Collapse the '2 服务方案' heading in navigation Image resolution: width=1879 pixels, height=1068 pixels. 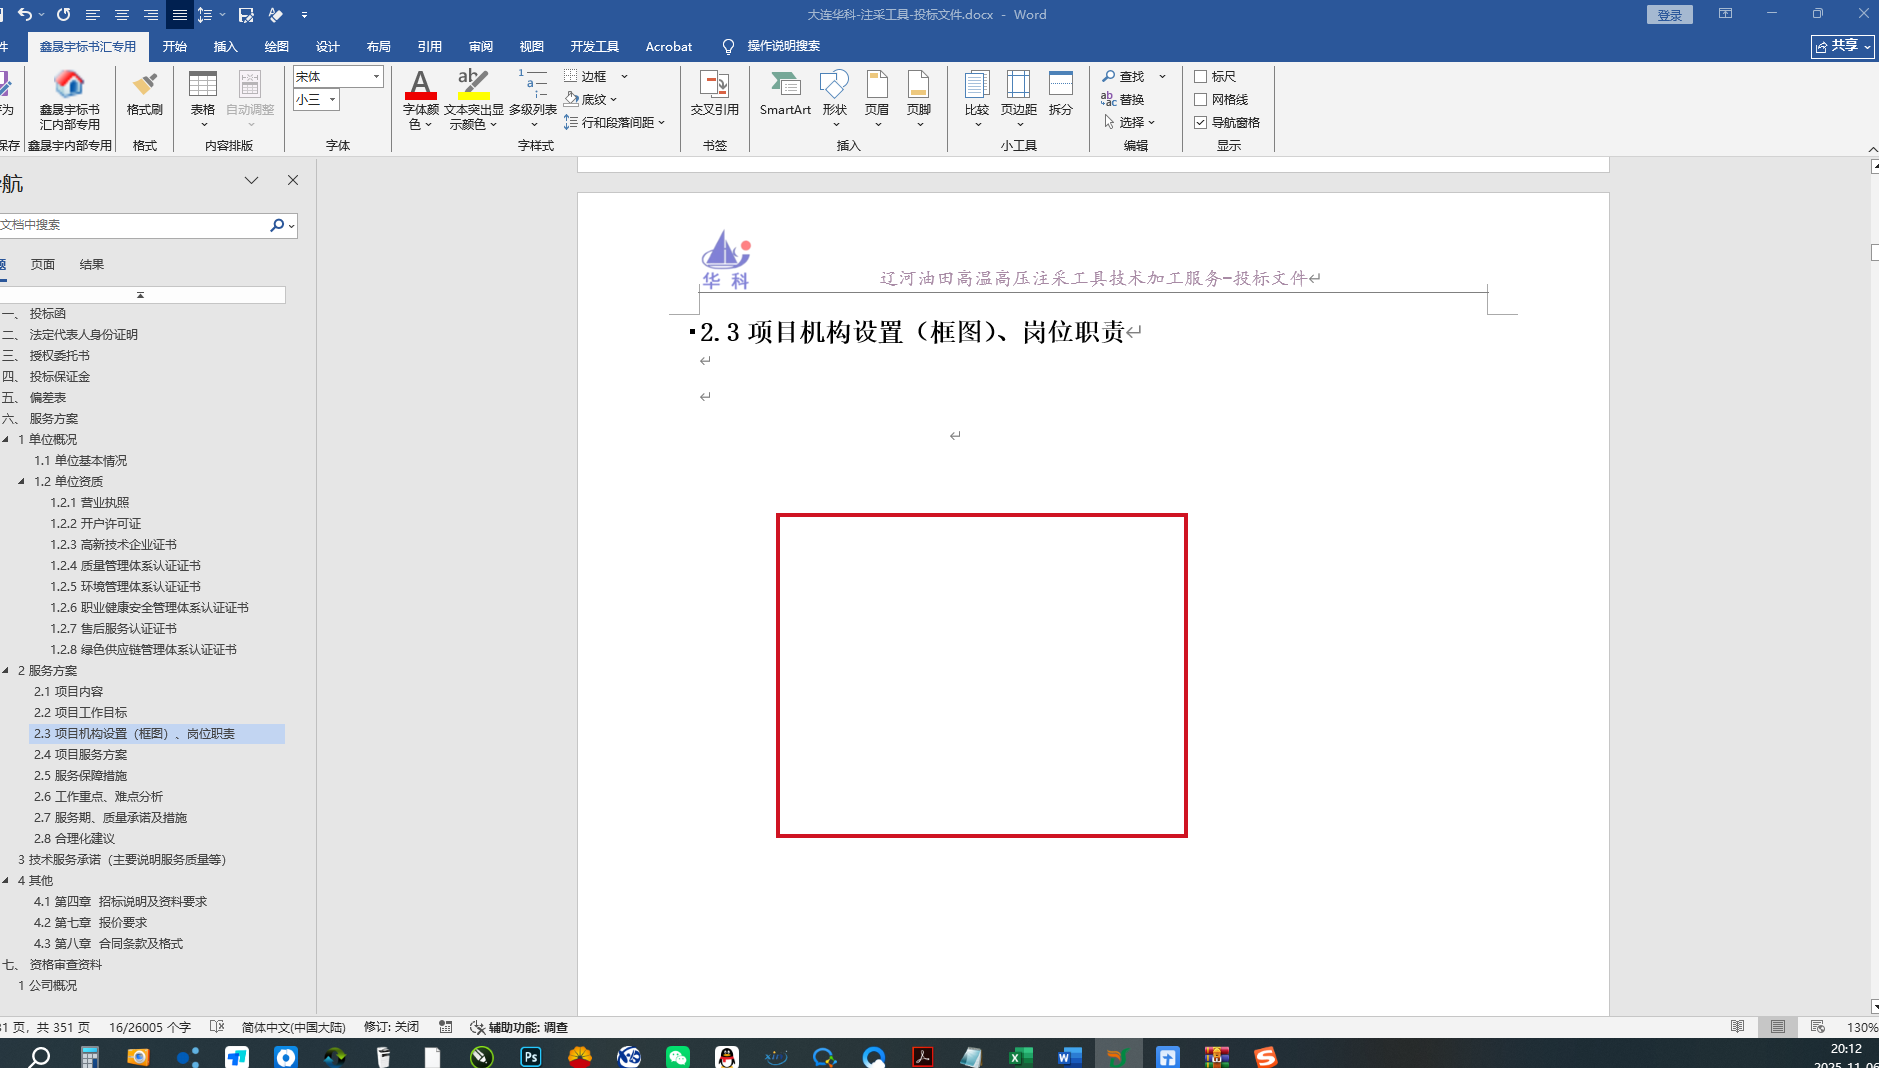pos(6,671)
